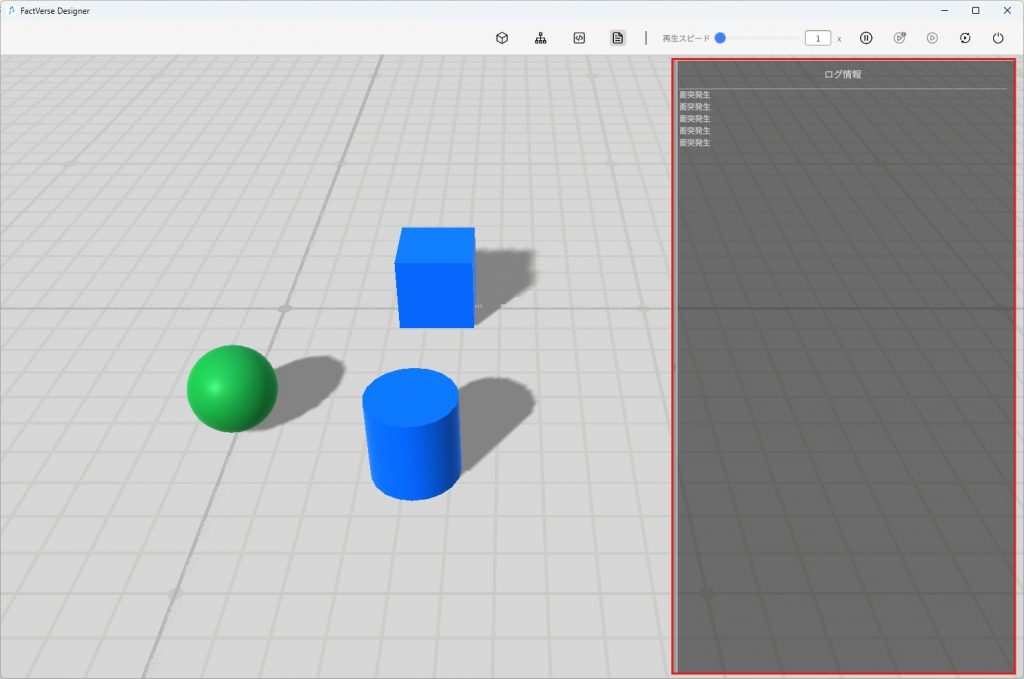Click the first 衝突発生 log entry
The image size is (1024, 679).
[x=695, y=95]
